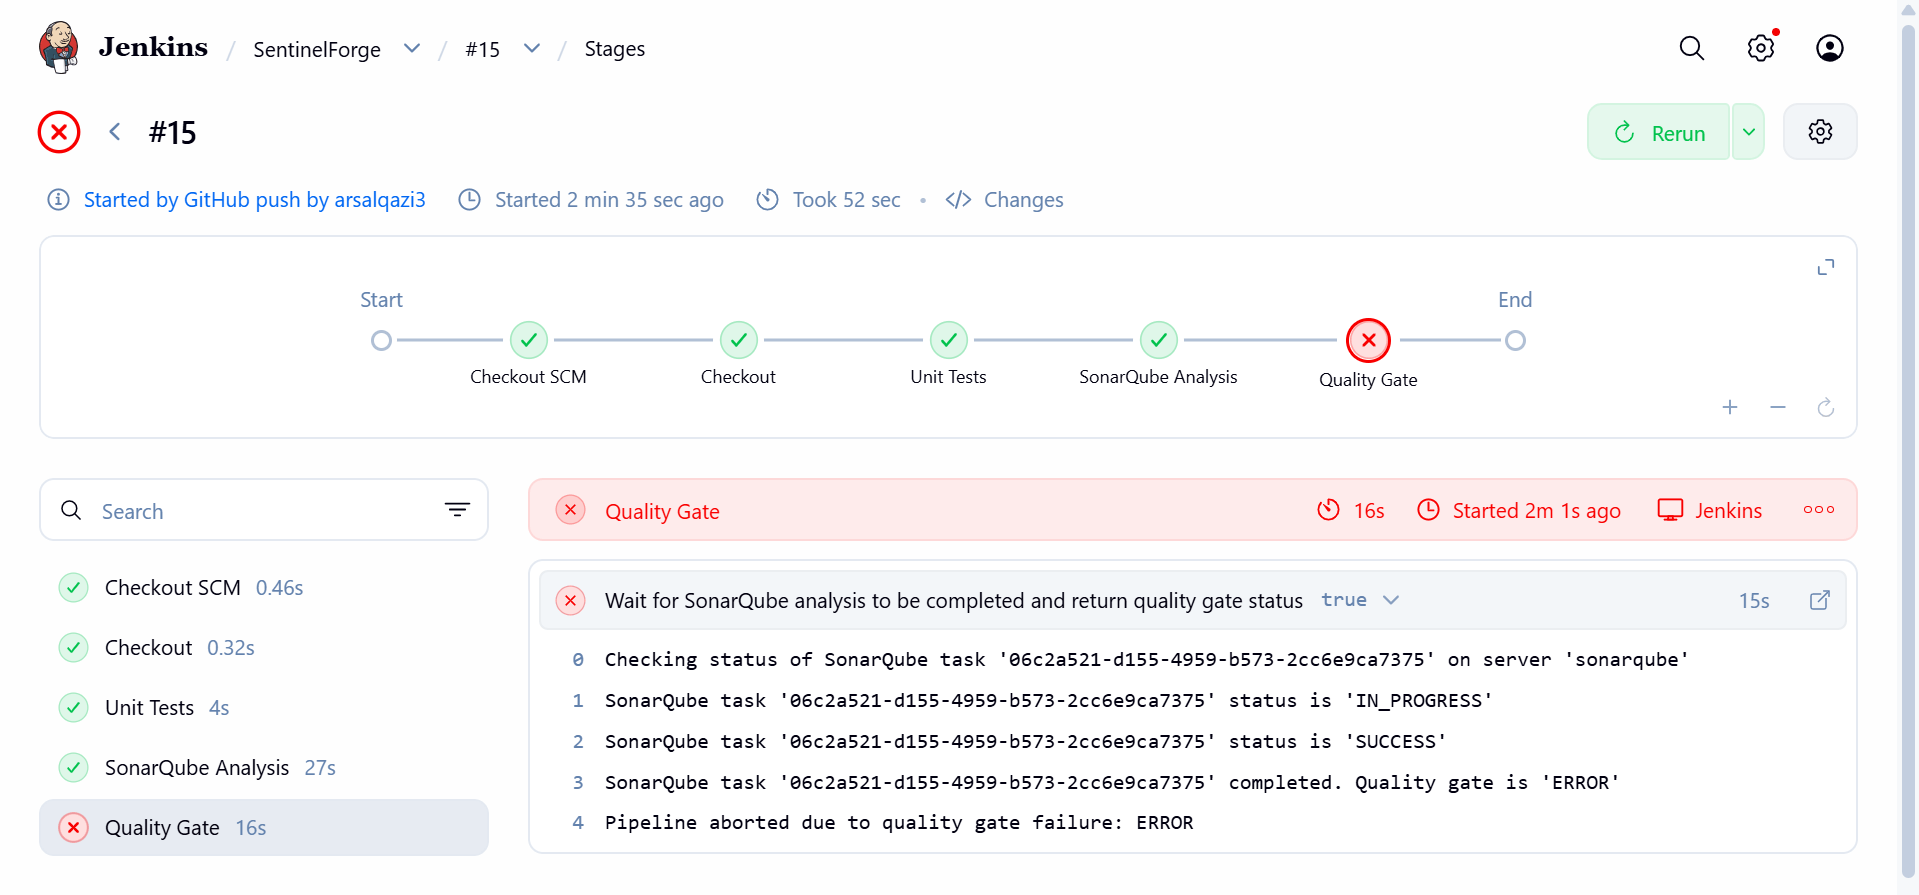Zoom out the pipeline graph
The width and height of the screenshot is (1919, 895).
(x=1778, y=407)
